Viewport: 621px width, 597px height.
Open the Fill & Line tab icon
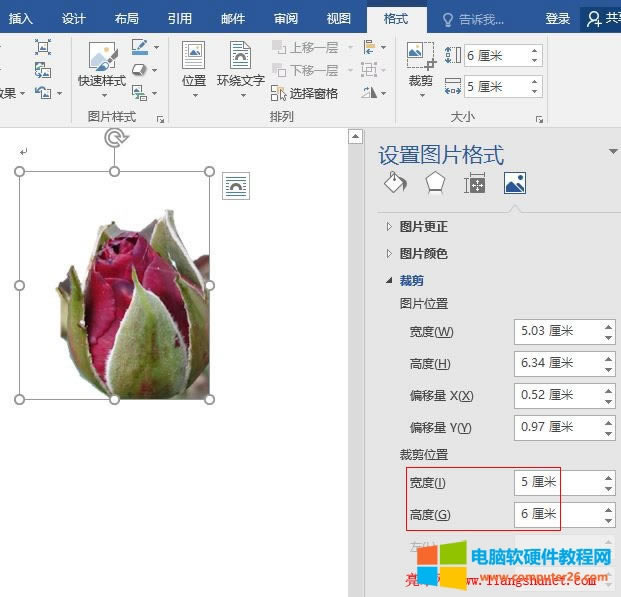[395, 183]
